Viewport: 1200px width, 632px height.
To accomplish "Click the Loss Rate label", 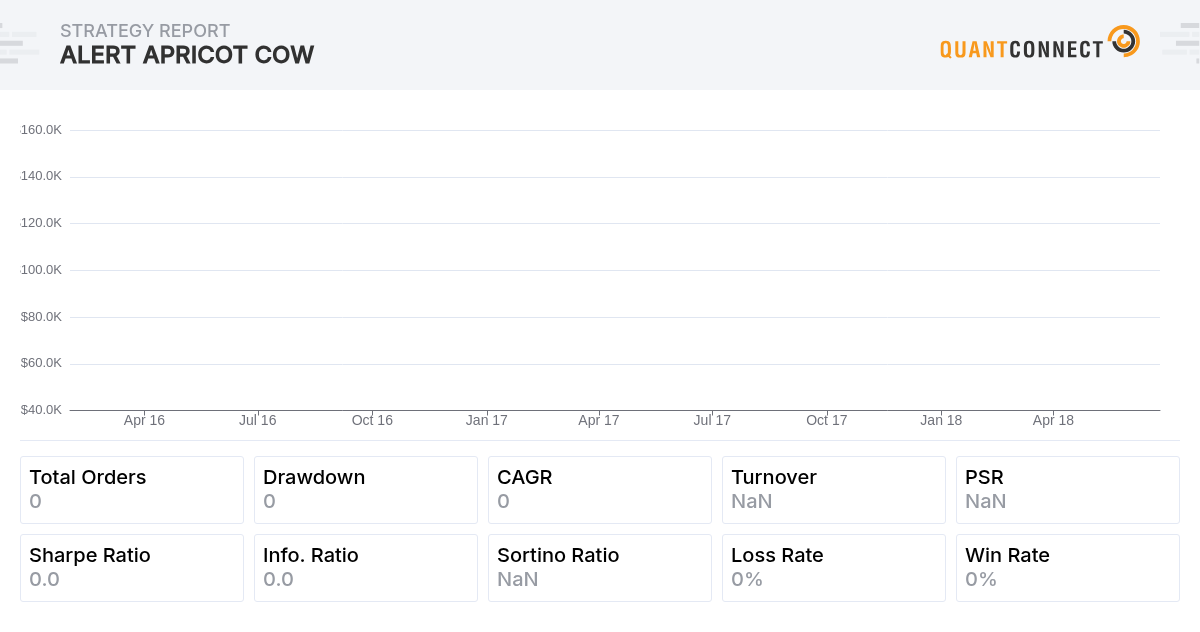I will [x=777, y=555].
